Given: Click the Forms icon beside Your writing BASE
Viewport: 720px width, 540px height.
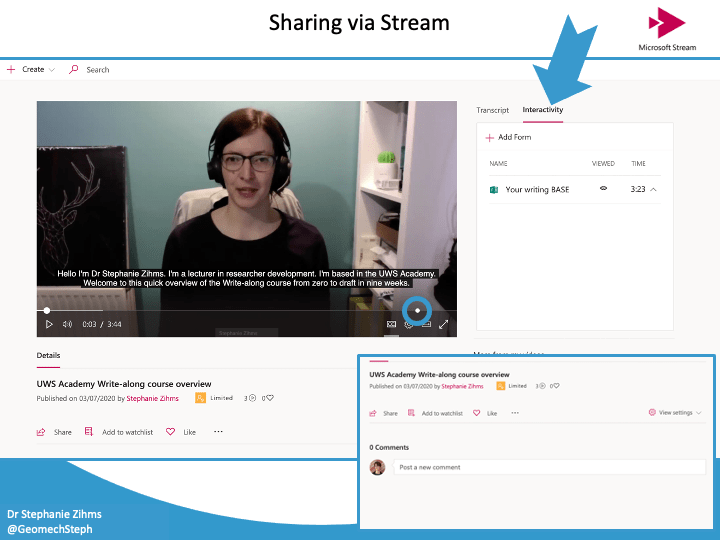Looking at the screenshot, I should pyautogui.click(x=494, y=190).
